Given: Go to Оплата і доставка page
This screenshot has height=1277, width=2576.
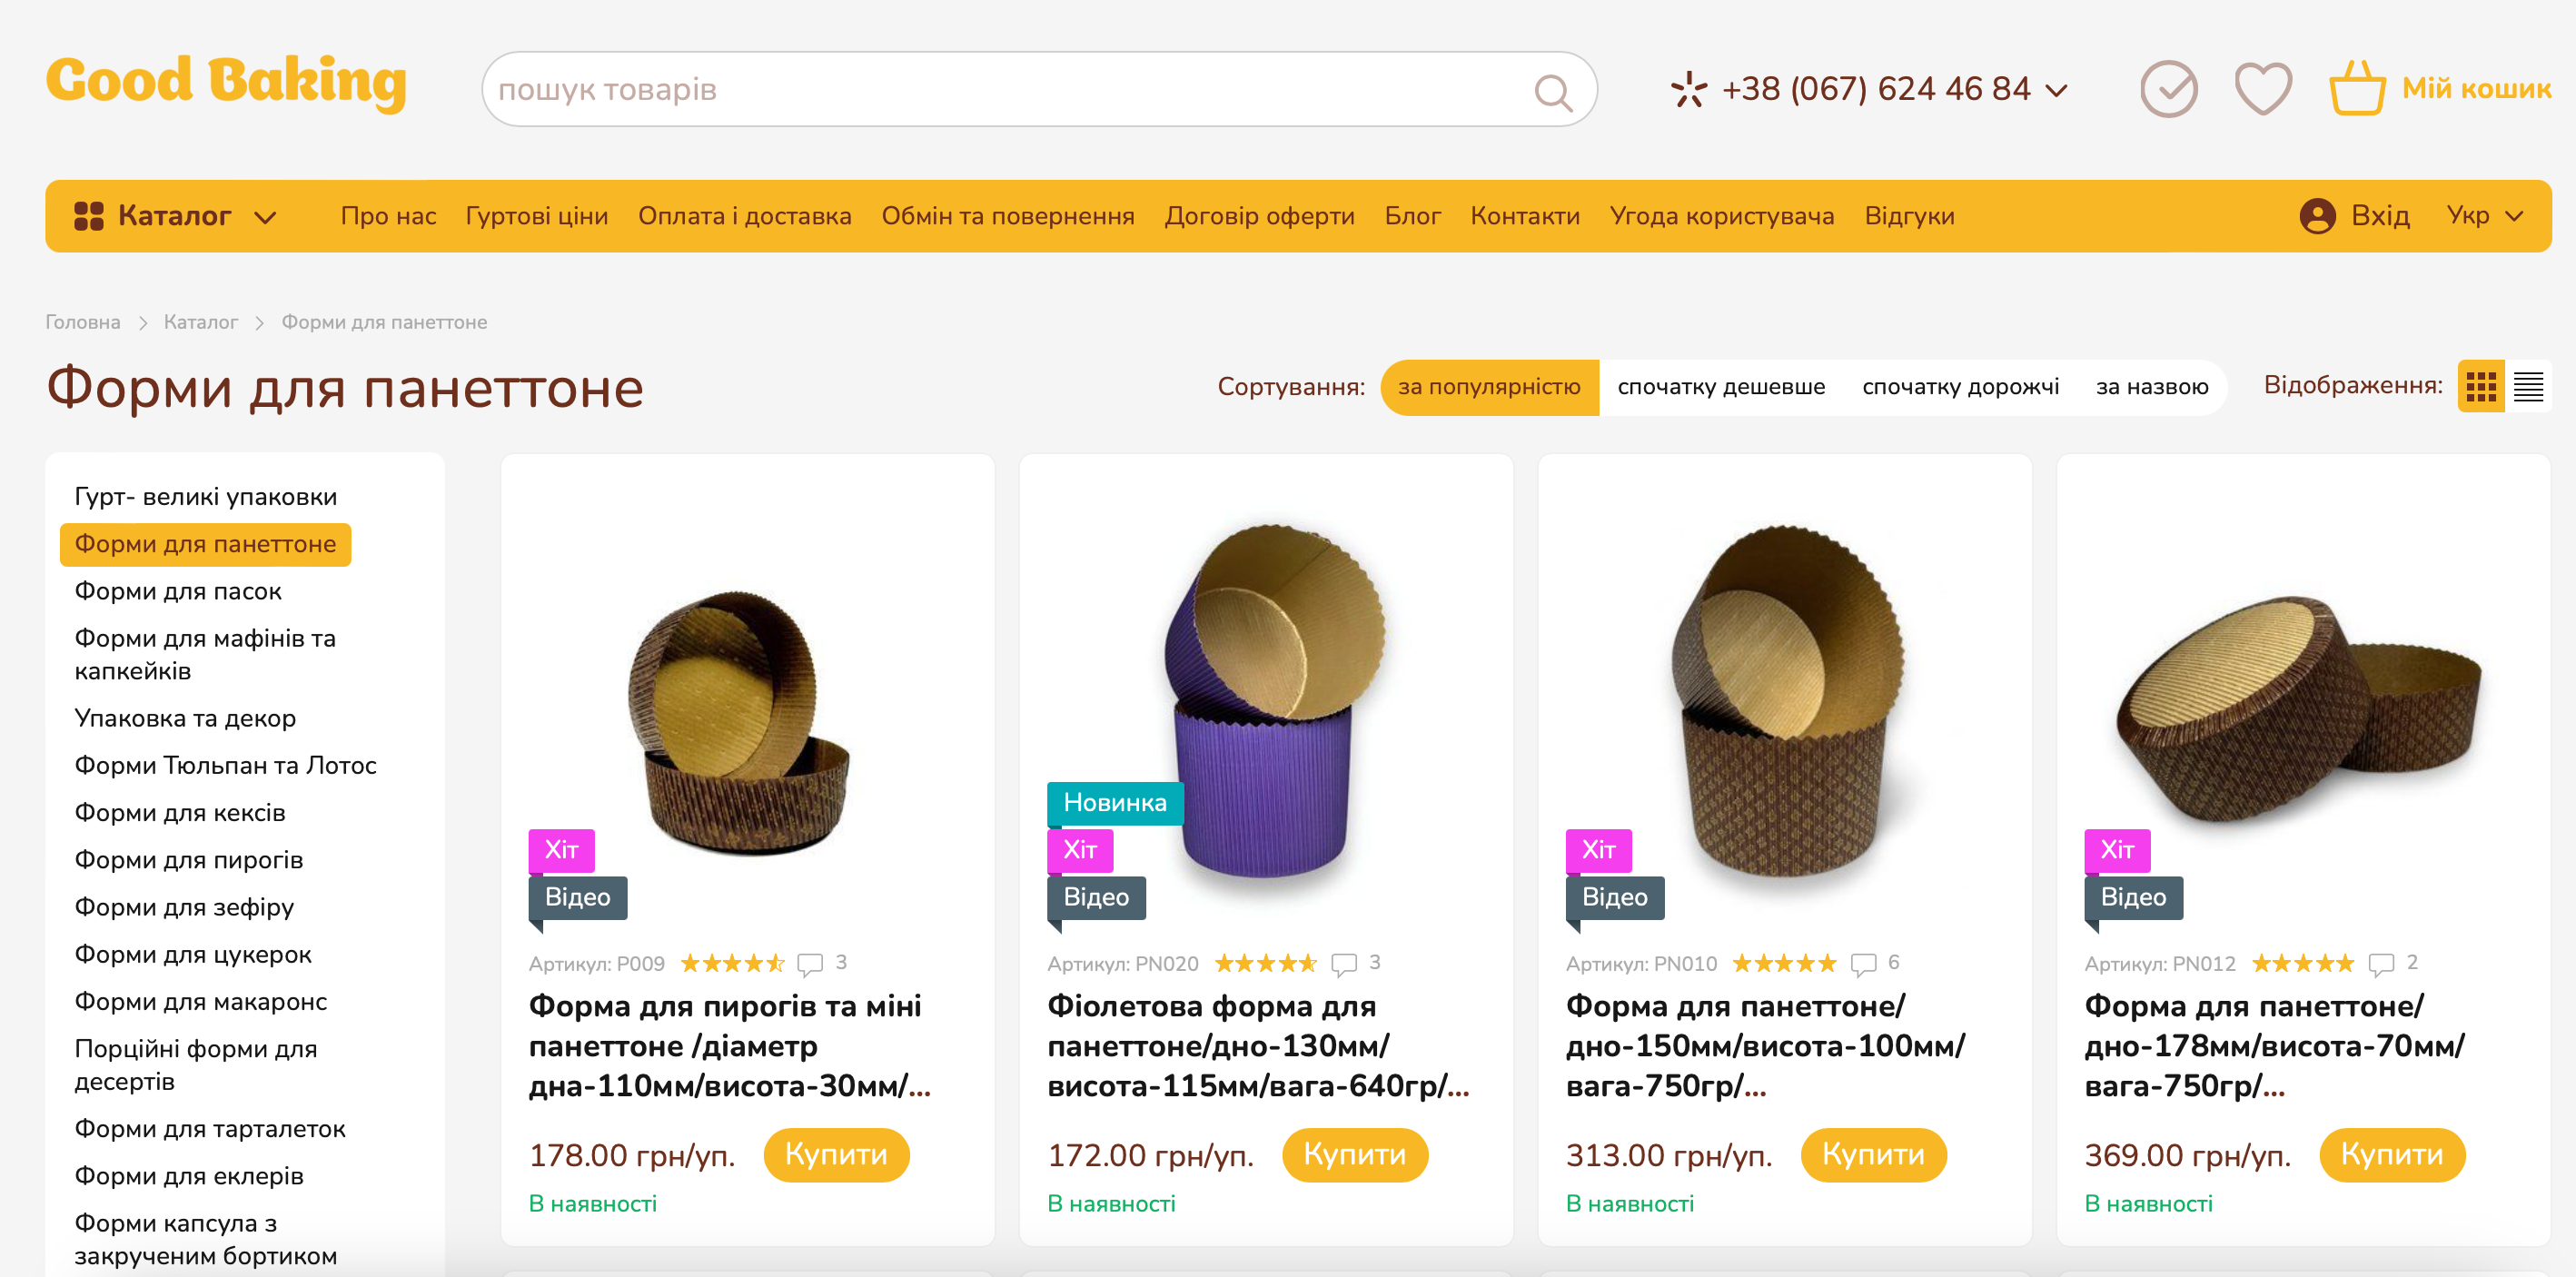Looking at the screenshot, I should coord(744,216).
